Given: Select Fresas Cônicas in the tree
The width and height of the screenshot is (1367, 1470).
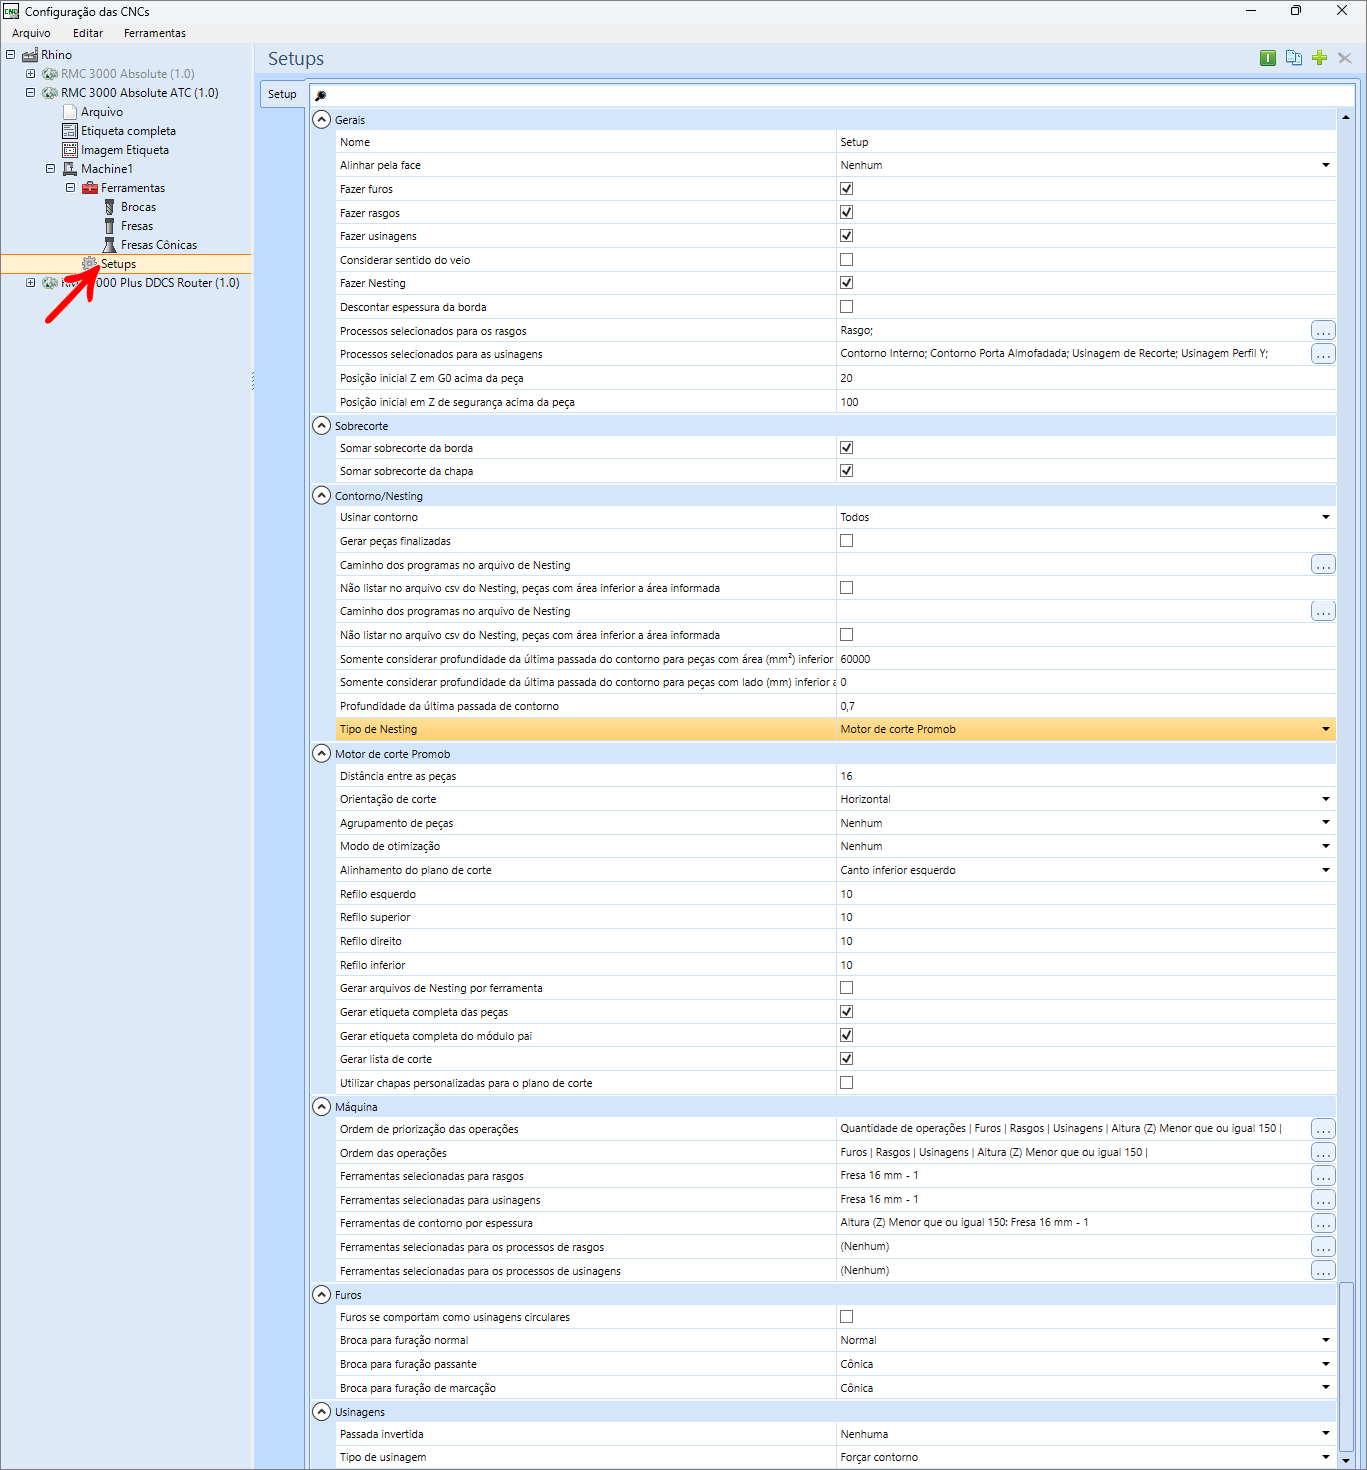Looking at the screenshot, I should pos(159,245).
